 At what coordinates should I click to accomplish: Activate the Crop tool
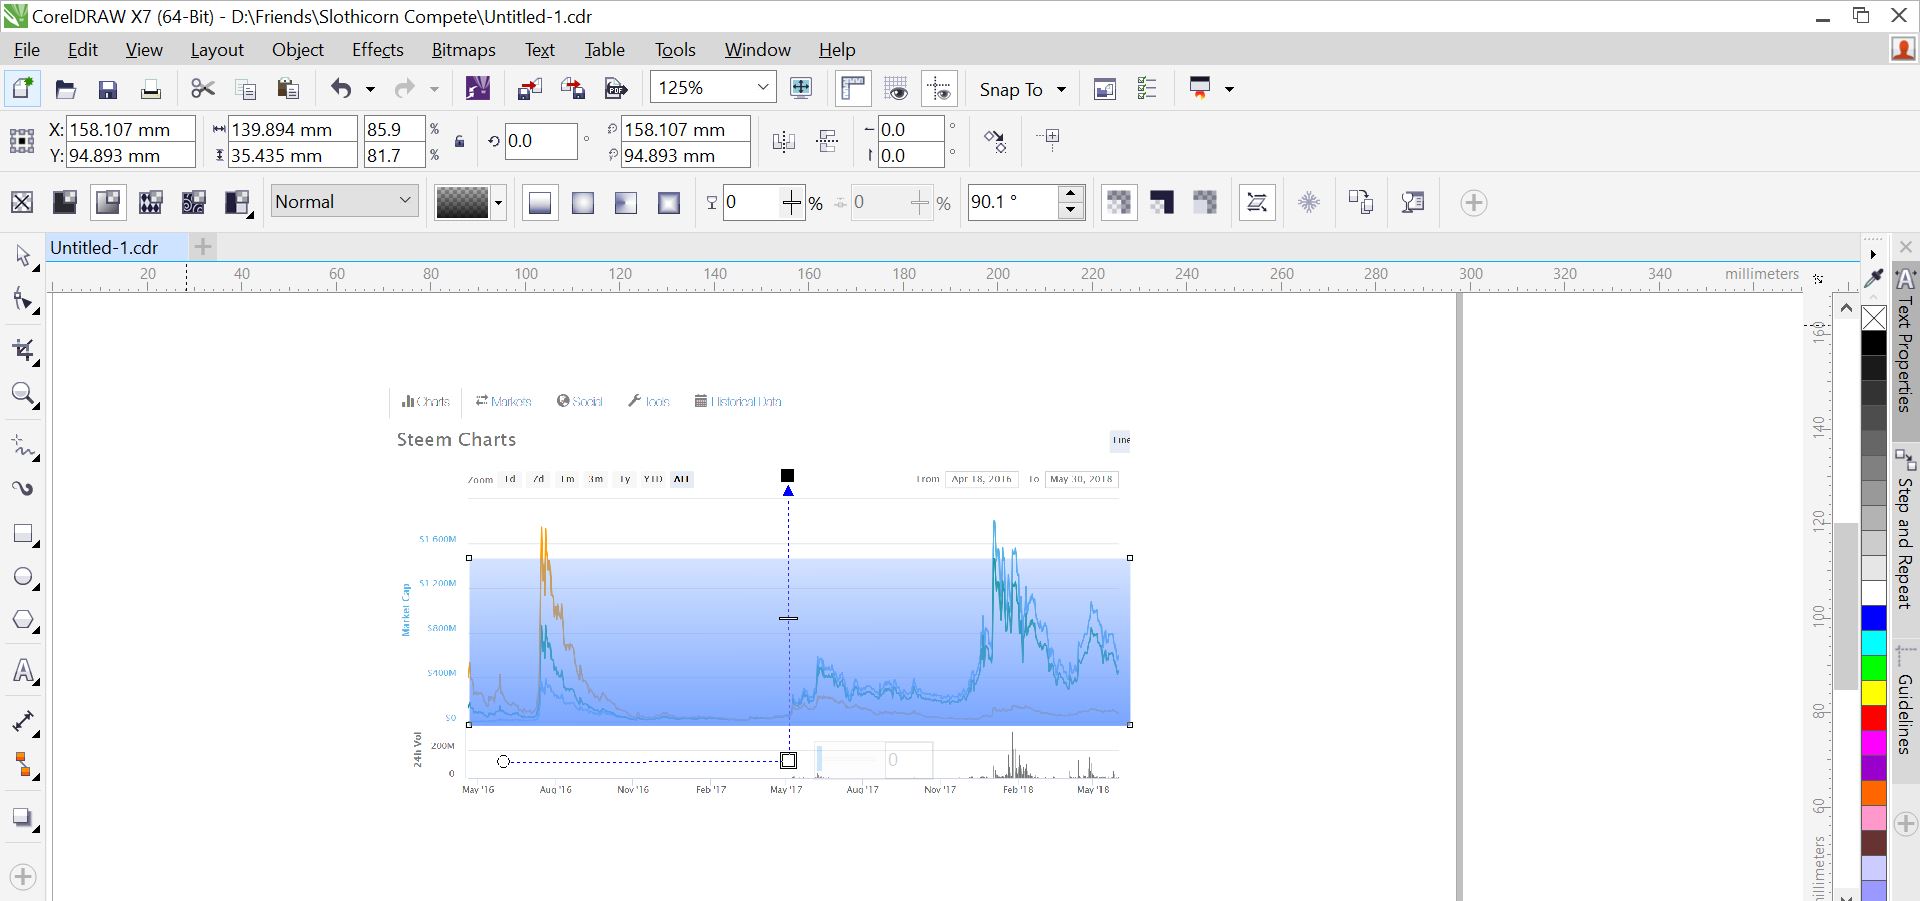[23, 350]
